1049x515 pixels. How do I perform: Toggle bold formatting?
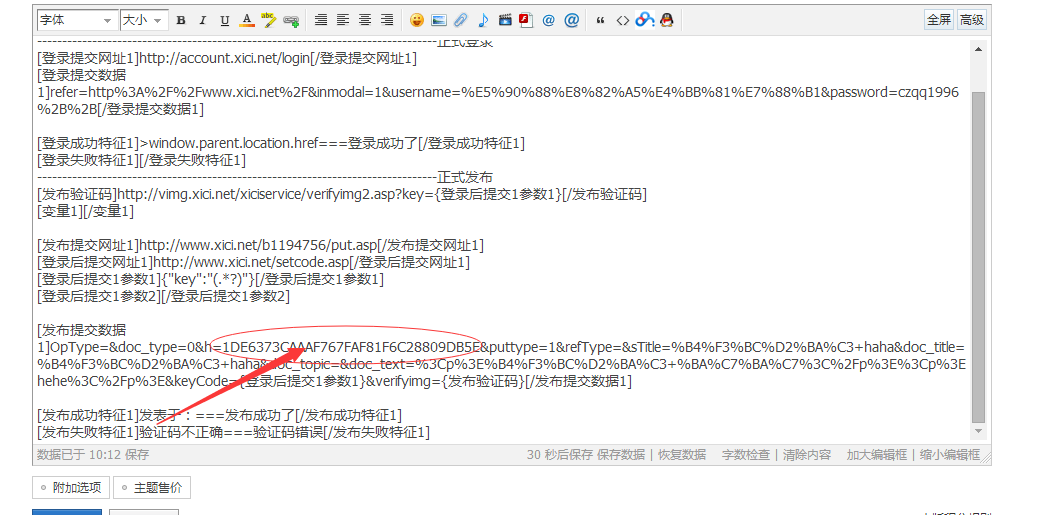[x=181, y=20]
